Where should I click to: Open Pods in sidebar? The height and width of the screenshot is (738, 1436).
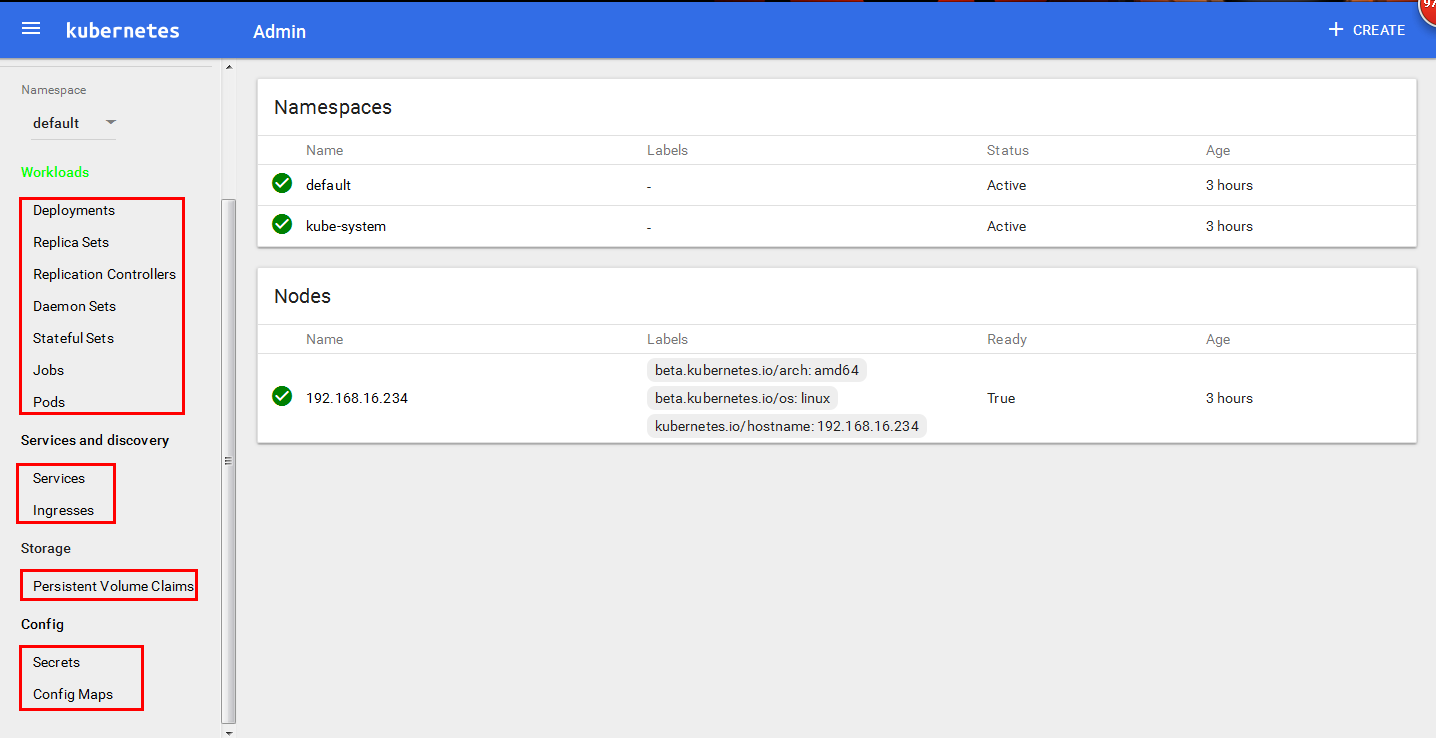tap(49, 402)
